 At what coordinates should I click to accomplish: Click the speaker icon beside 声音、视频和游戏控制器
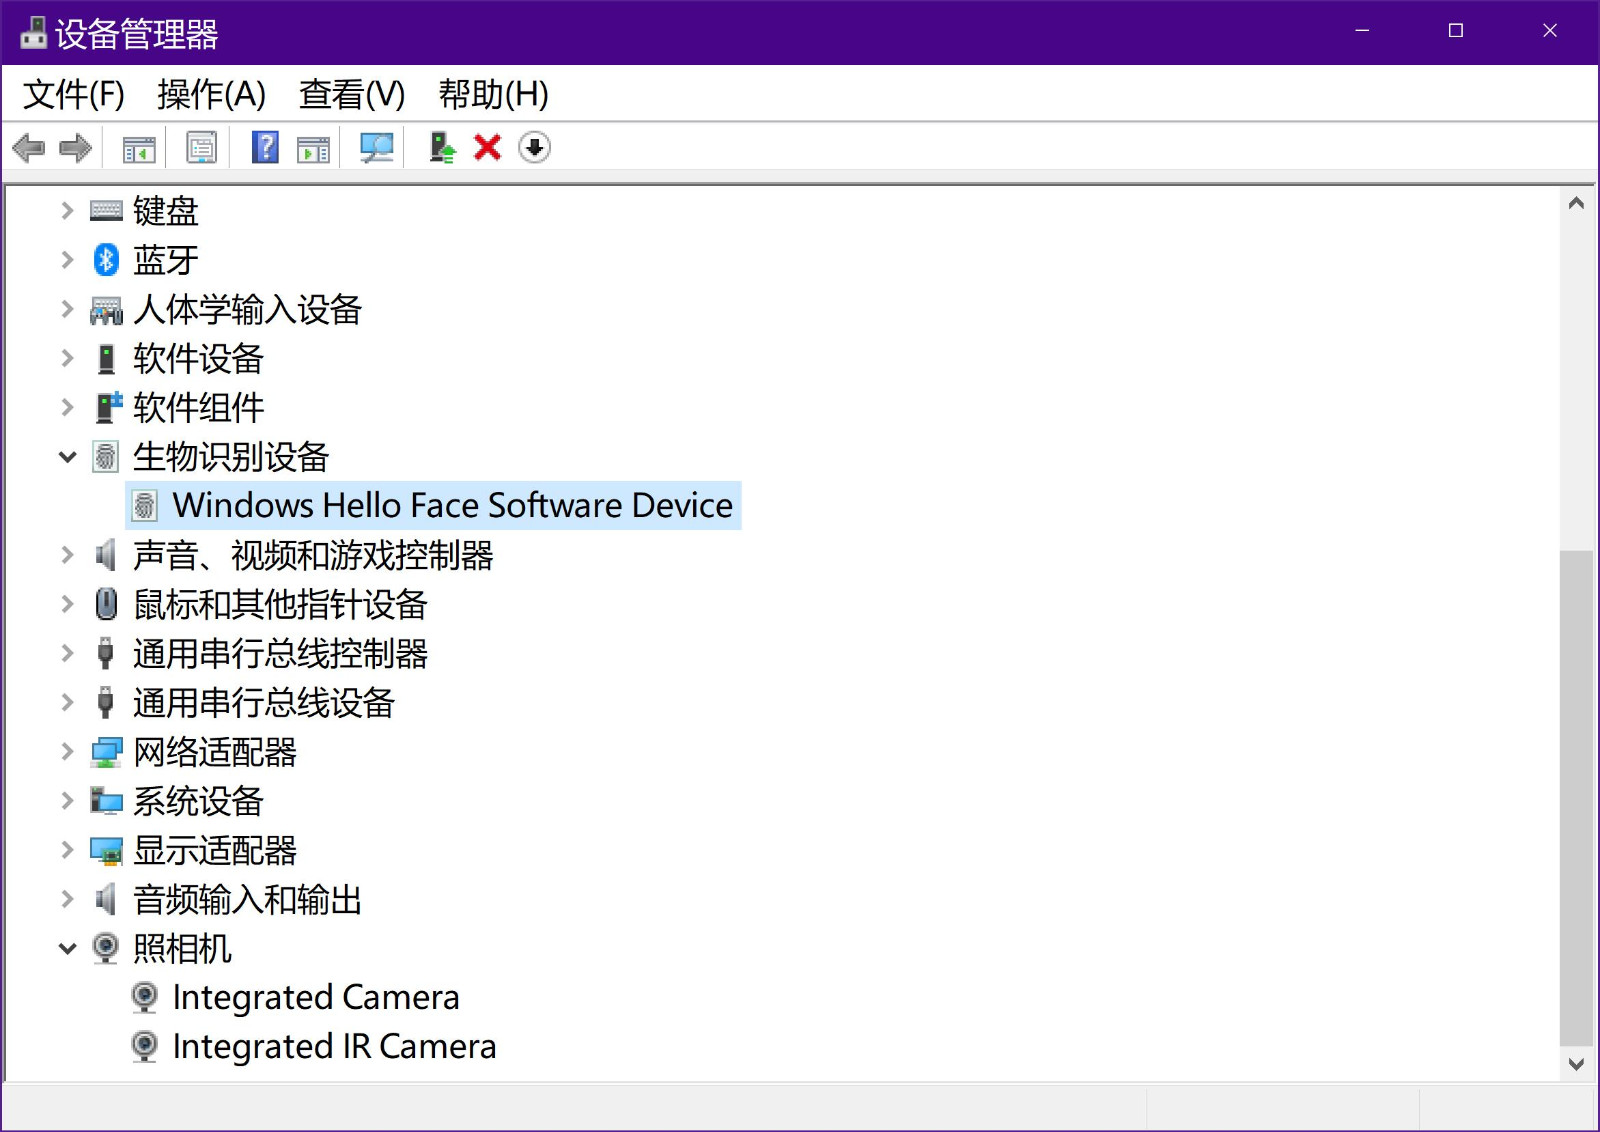[x=105, y=554]
